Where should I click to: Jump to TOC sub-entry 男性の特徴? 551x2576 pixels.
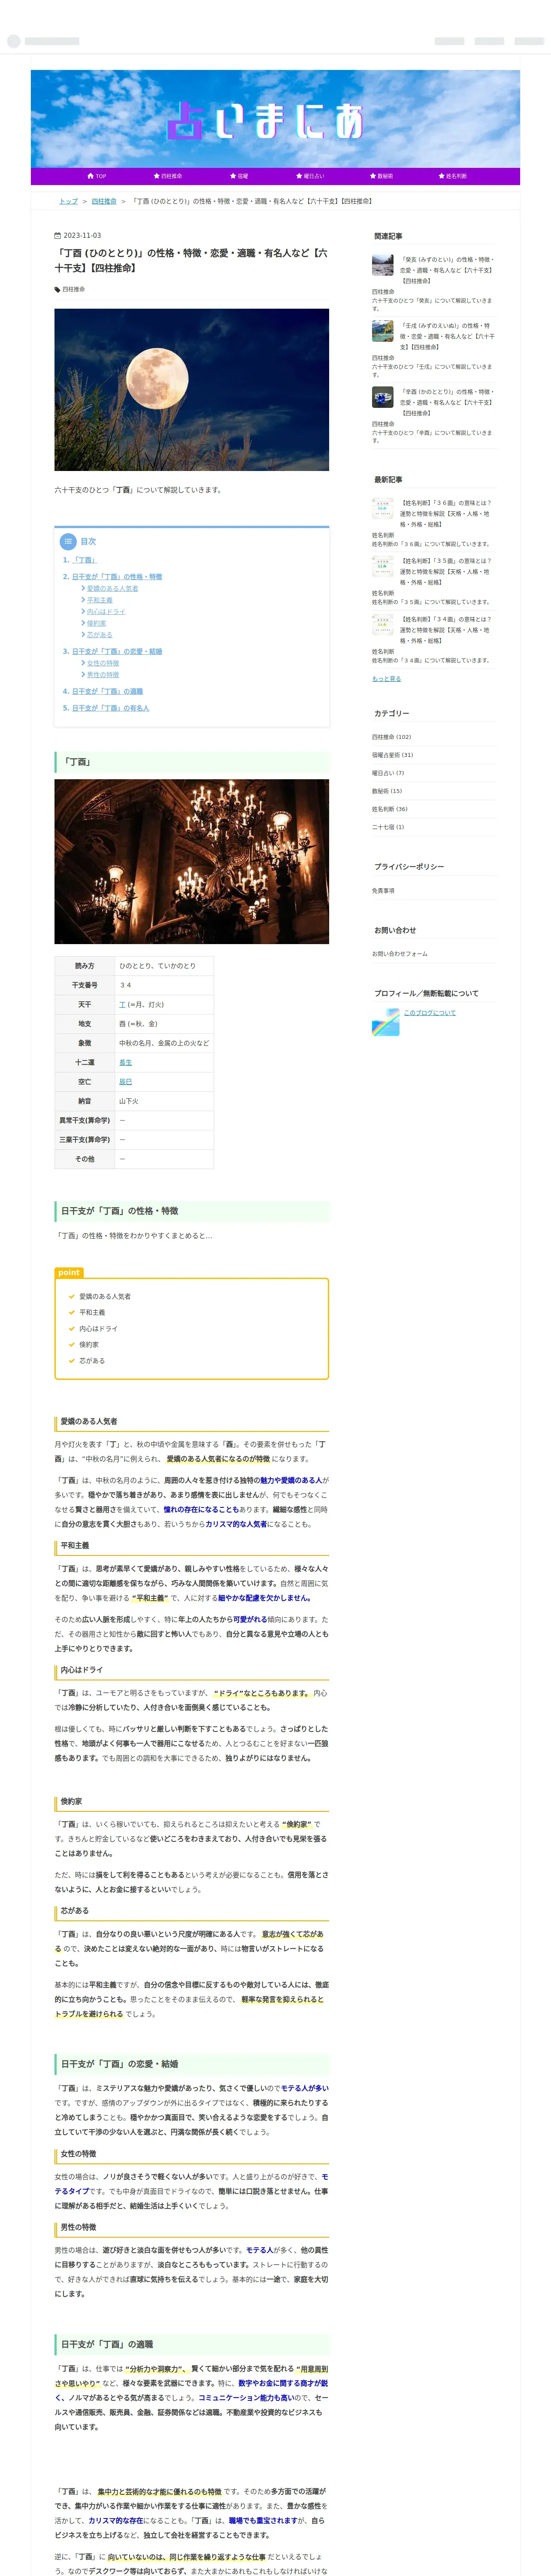102,675
